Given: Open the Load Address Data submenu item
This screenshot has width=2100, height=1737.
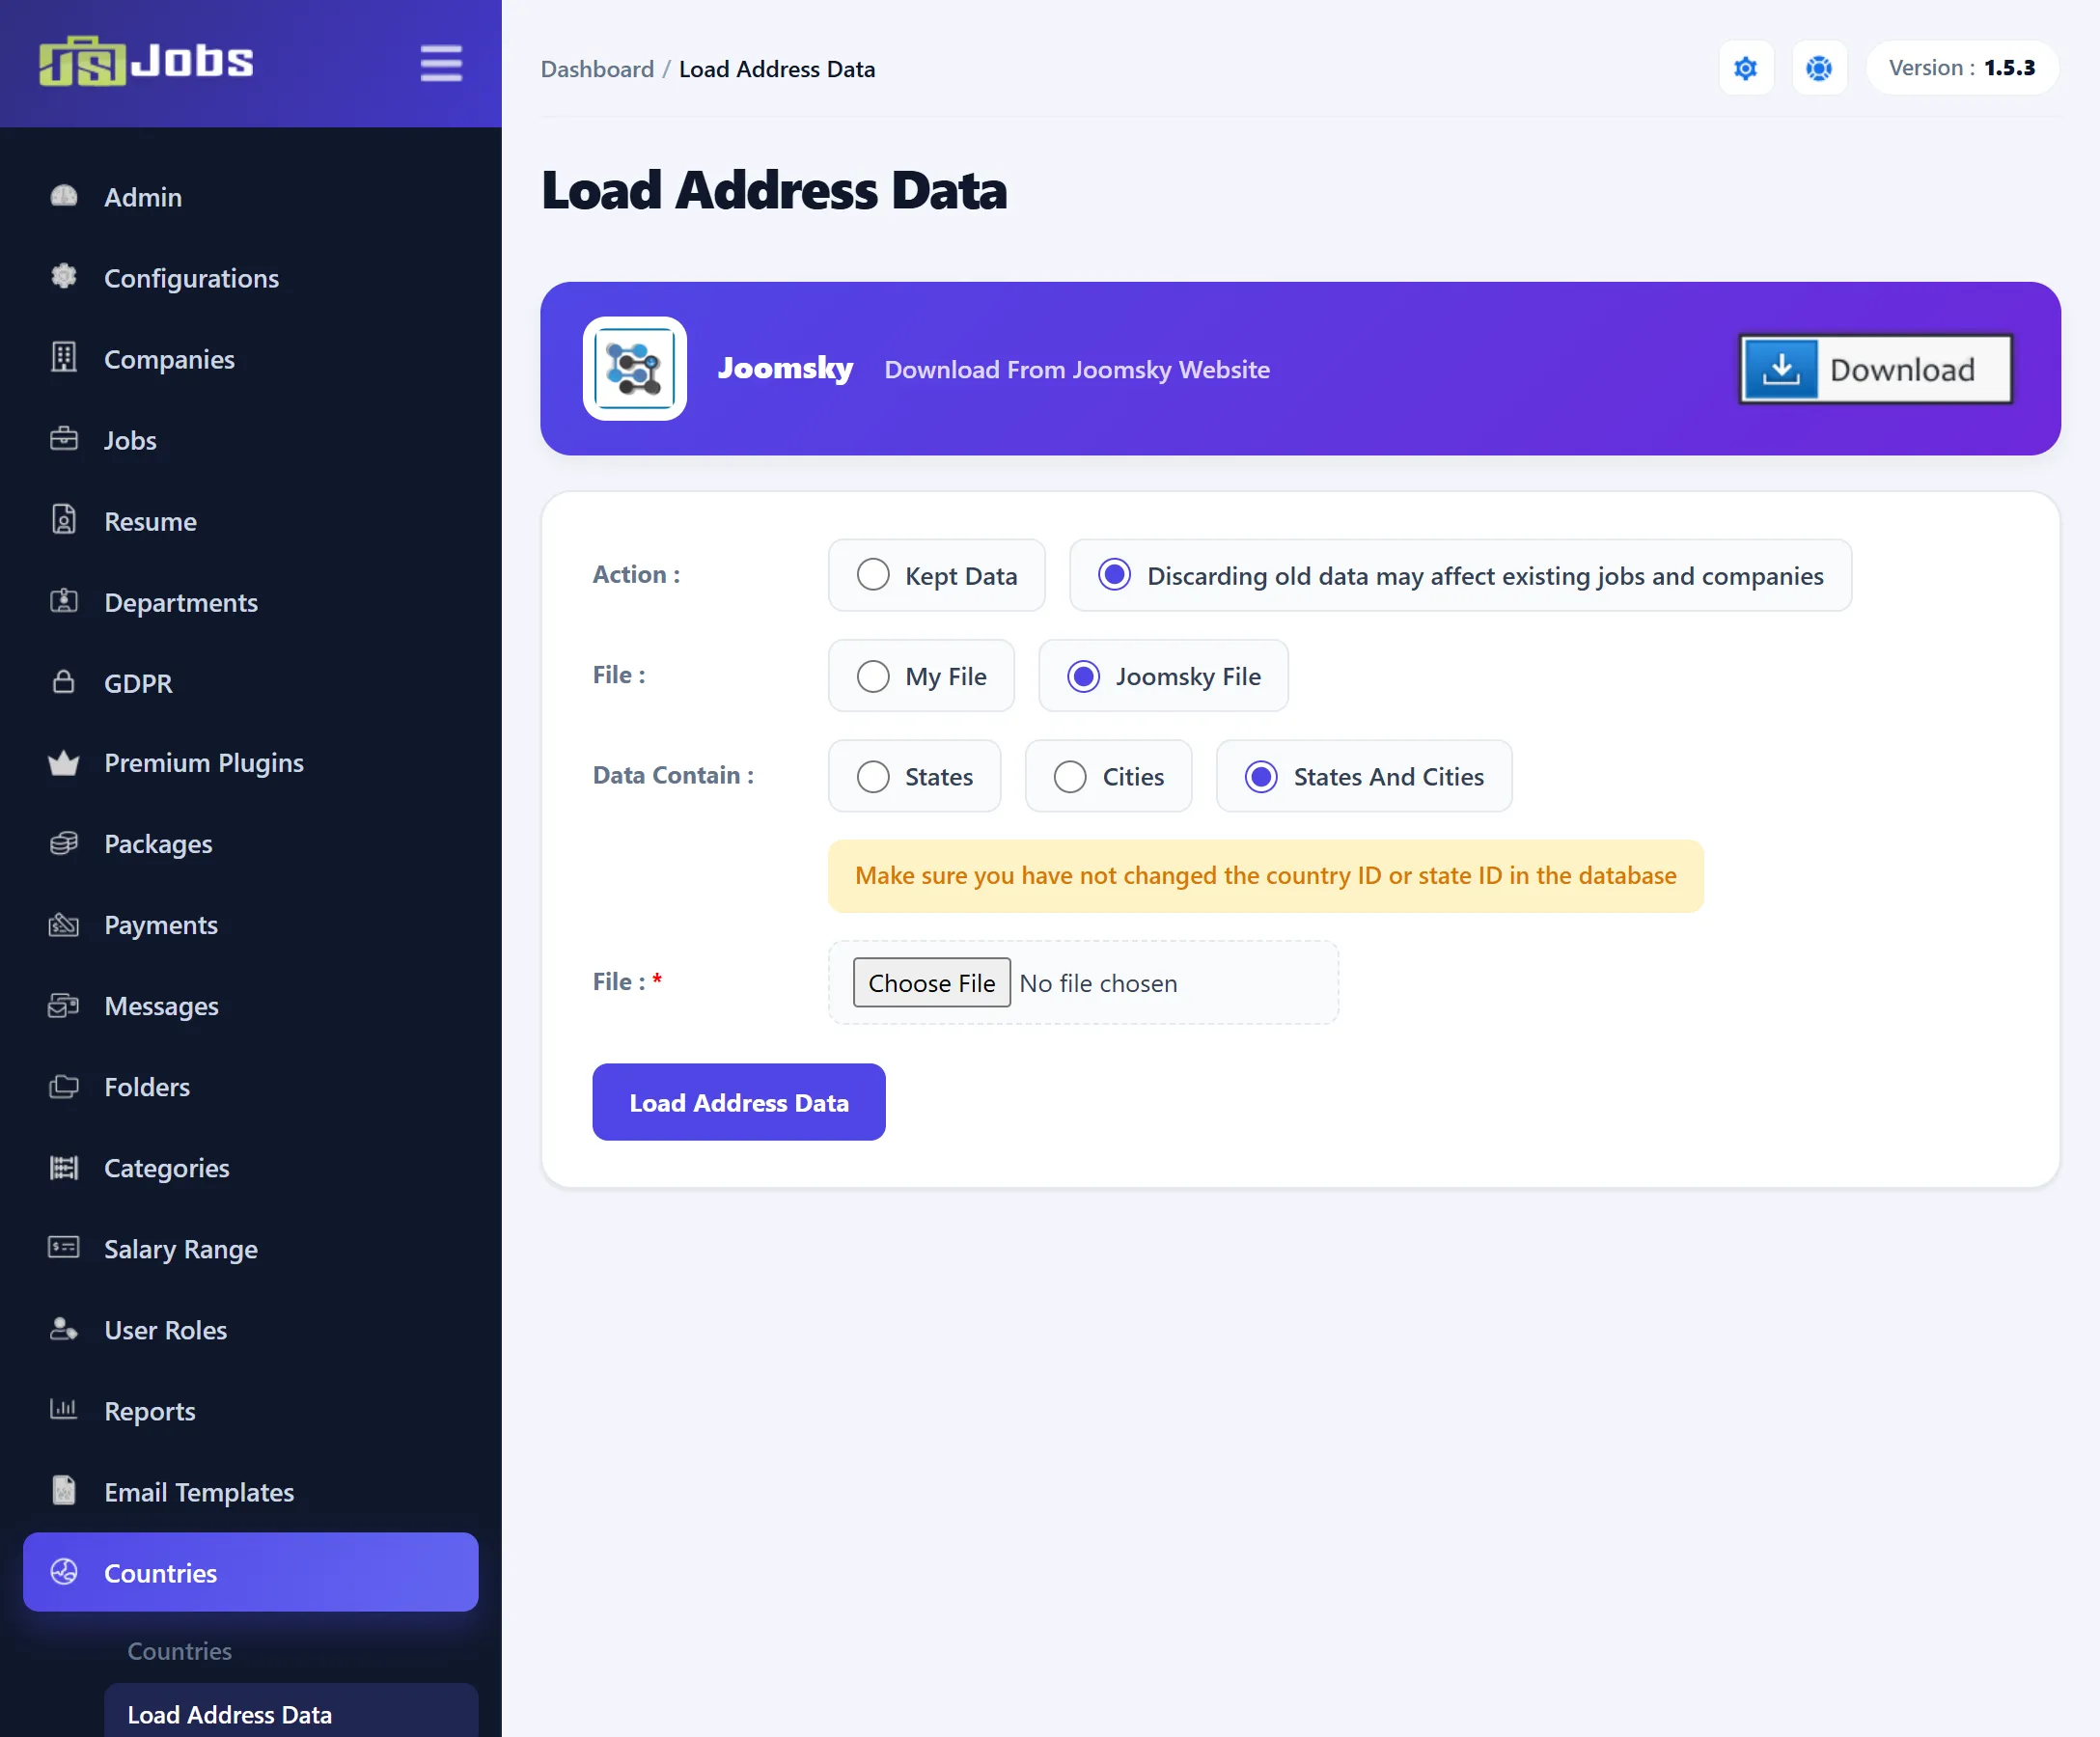Looking at the screenshot, I should pos(290,1713).
